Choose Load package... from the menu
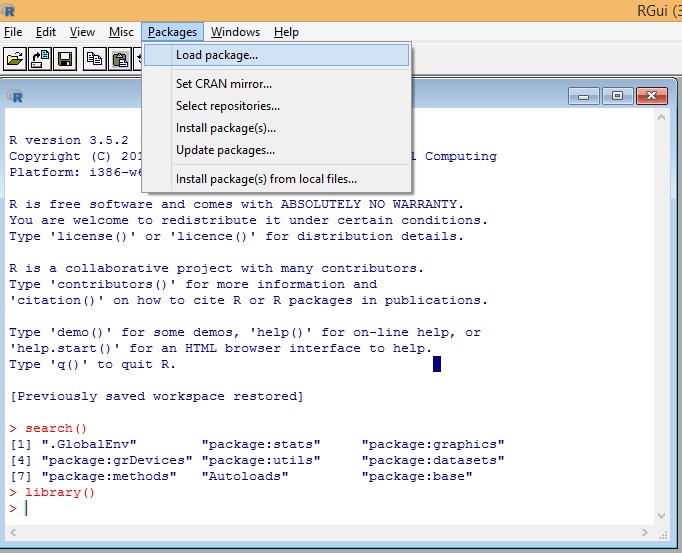 276,55
